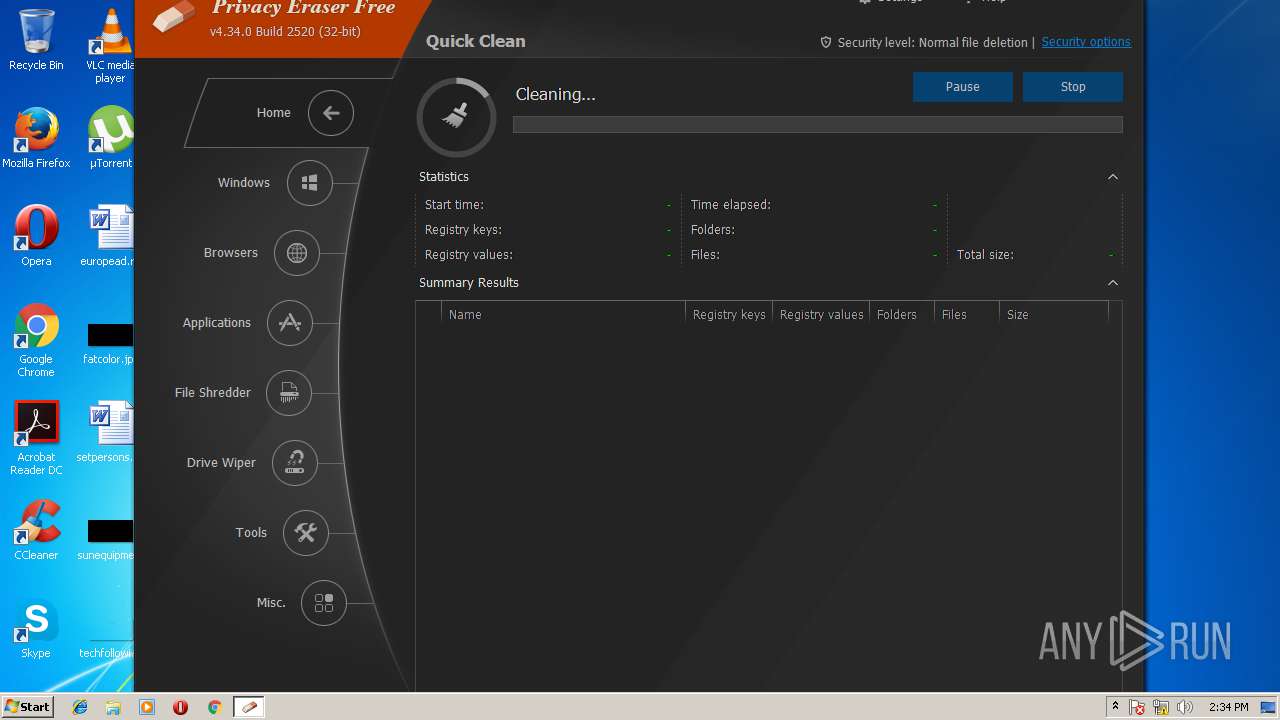The width and height of the screenshot is (1280, 720).
Task: Open the Mozilla Firefox desktop icon
Action: tap(36, 138)
